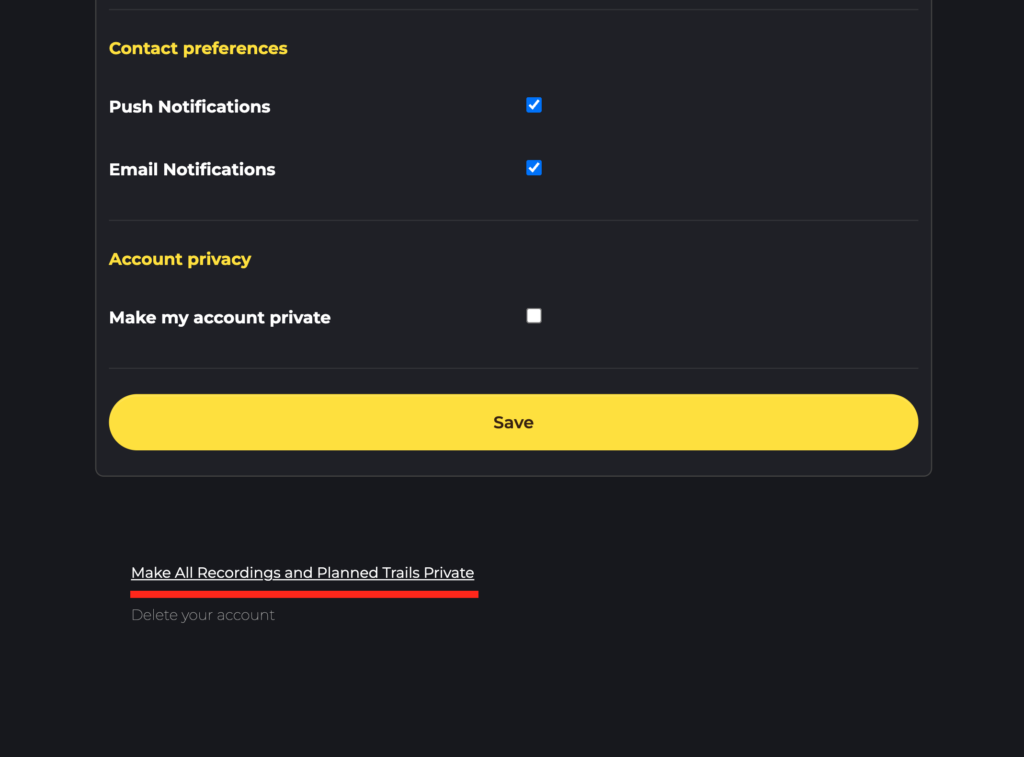The width and height of the screenshot is (1024, 757).
Task: Open Make All Recordings and Planned Trails Private
Action: (x=302, y=573)
